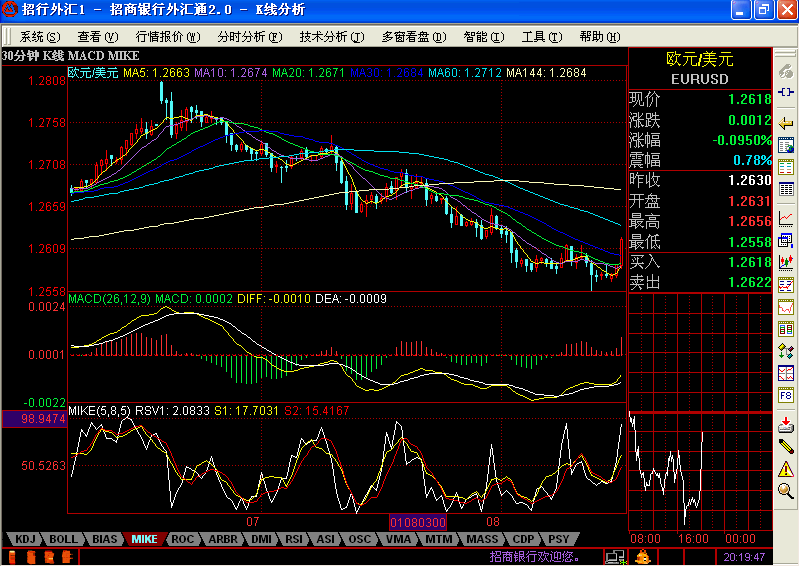The image size is (799, 567).
Task: Switch to the ROC indicator tab
Action: [x=182, y=539]
